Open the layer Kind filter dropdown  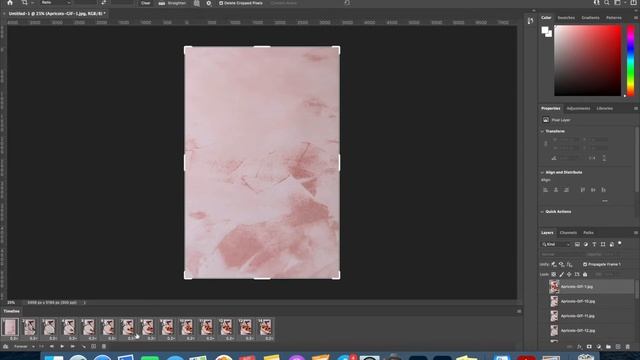[x=556, y=244]
